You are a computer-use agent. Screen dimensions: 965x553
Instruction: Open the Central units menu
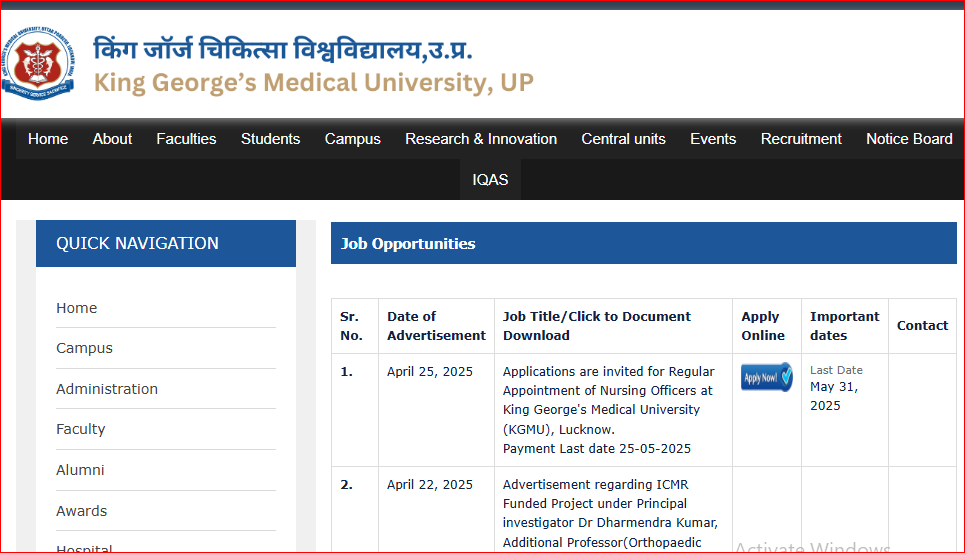coord(623,139)
